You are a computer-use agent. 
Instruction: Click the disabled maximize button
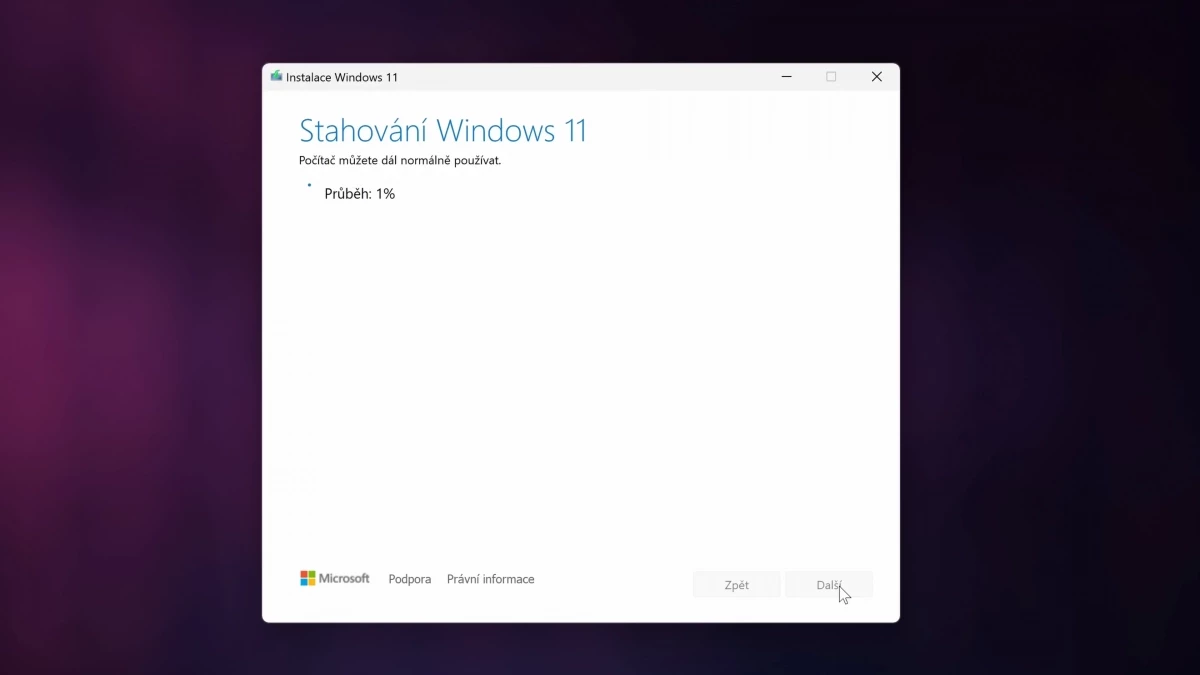[831, 77]
